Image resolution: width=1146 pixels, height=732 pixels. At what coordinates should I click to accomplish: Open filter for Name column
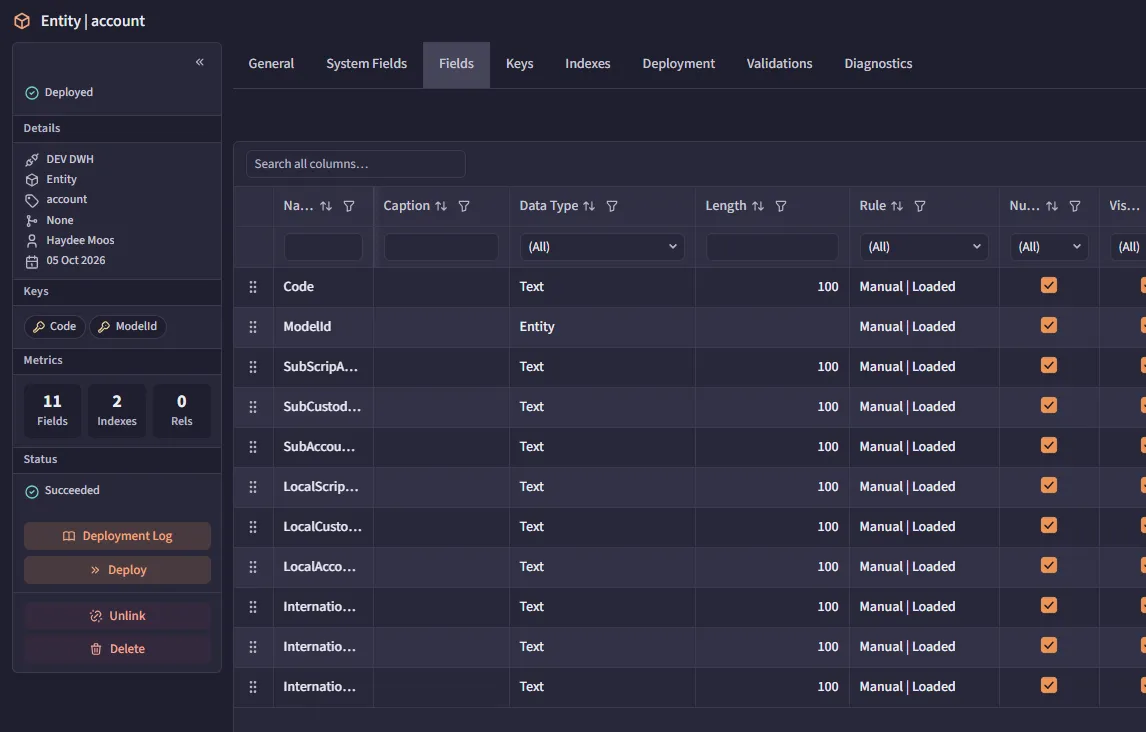(349, 206)
